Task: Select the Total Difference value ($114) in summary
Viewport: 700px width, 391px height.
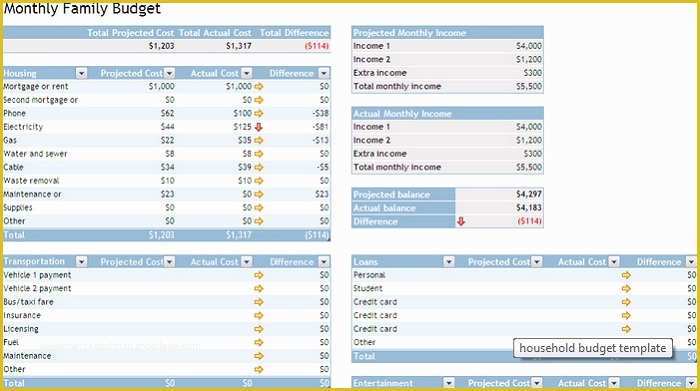Action: pyautogui.click(x=317, y=46)
